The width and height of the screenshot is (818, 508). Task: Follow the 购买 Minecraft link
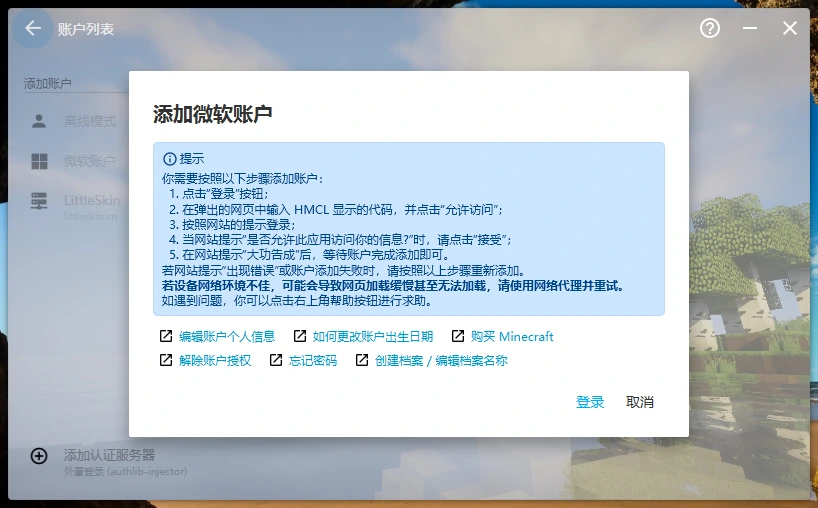click(512, 336)
